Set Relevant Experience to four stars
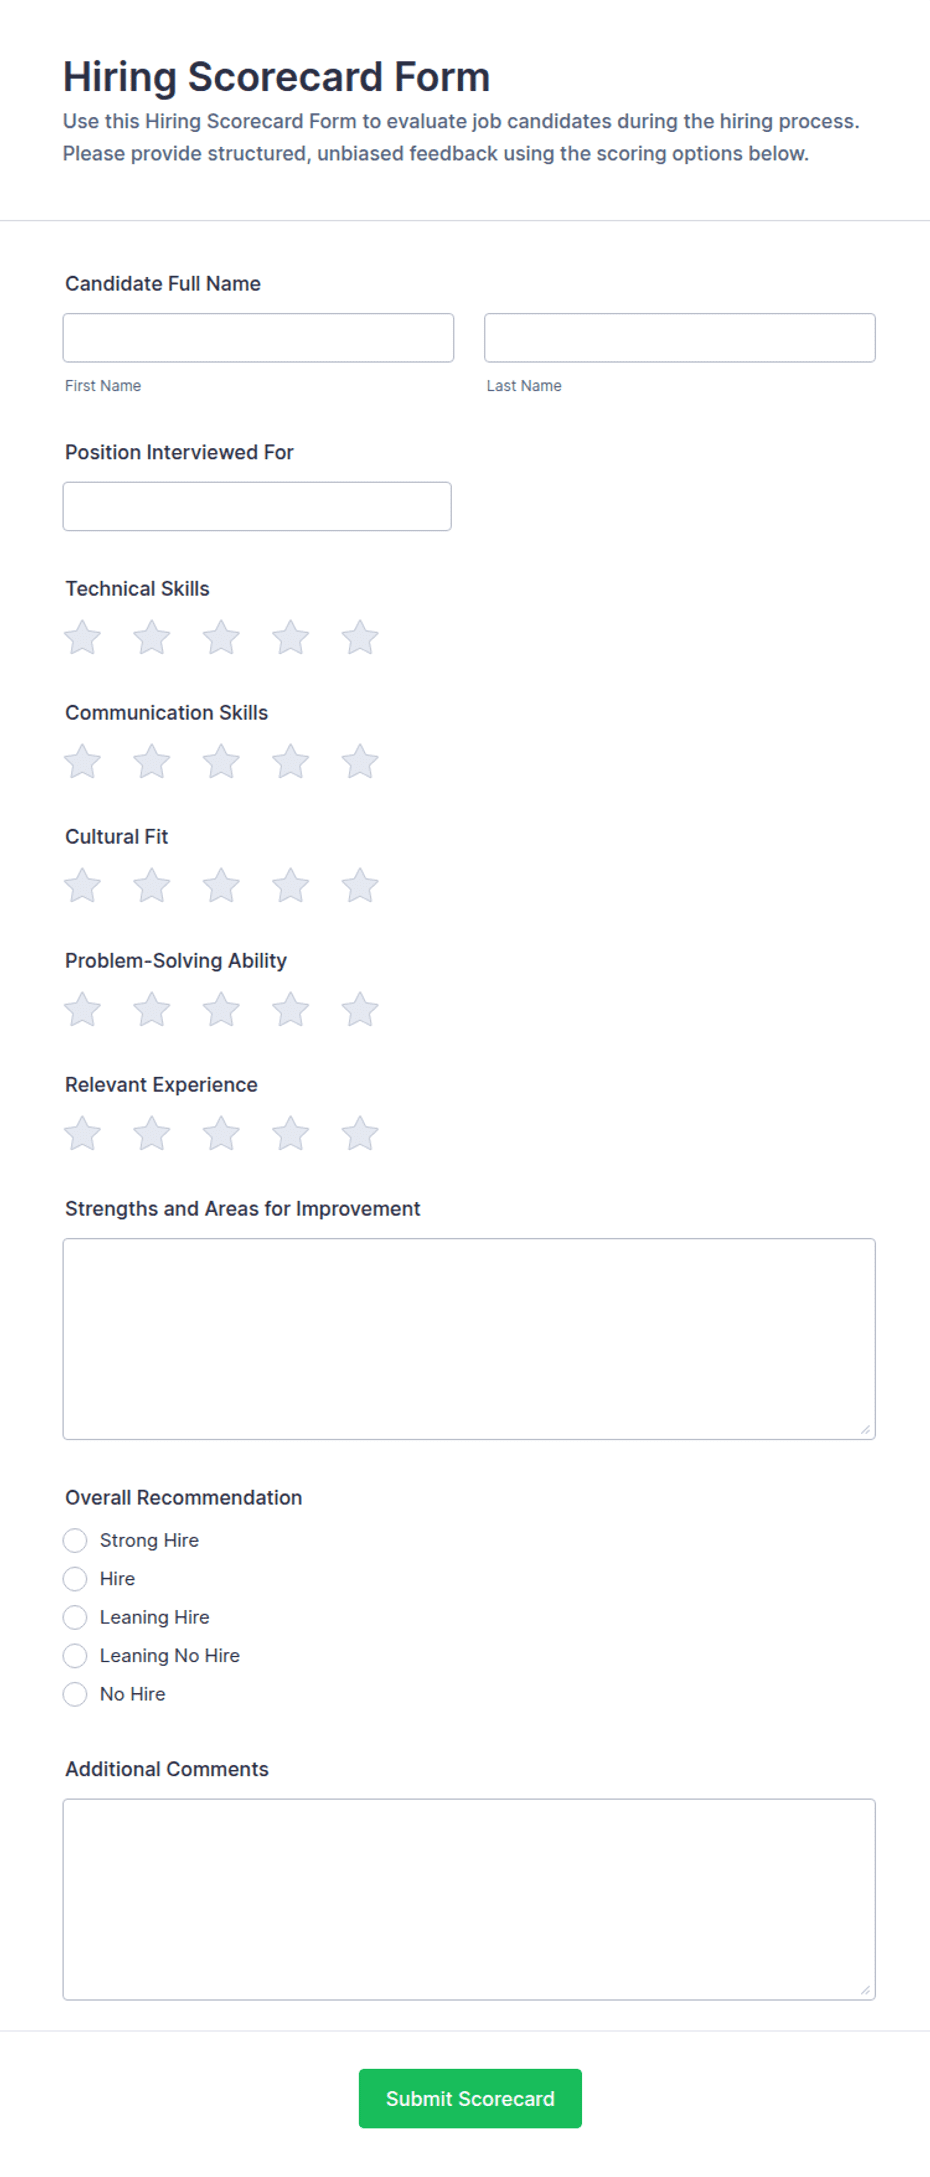930x2177 pixels. [x=291, y=1133]
